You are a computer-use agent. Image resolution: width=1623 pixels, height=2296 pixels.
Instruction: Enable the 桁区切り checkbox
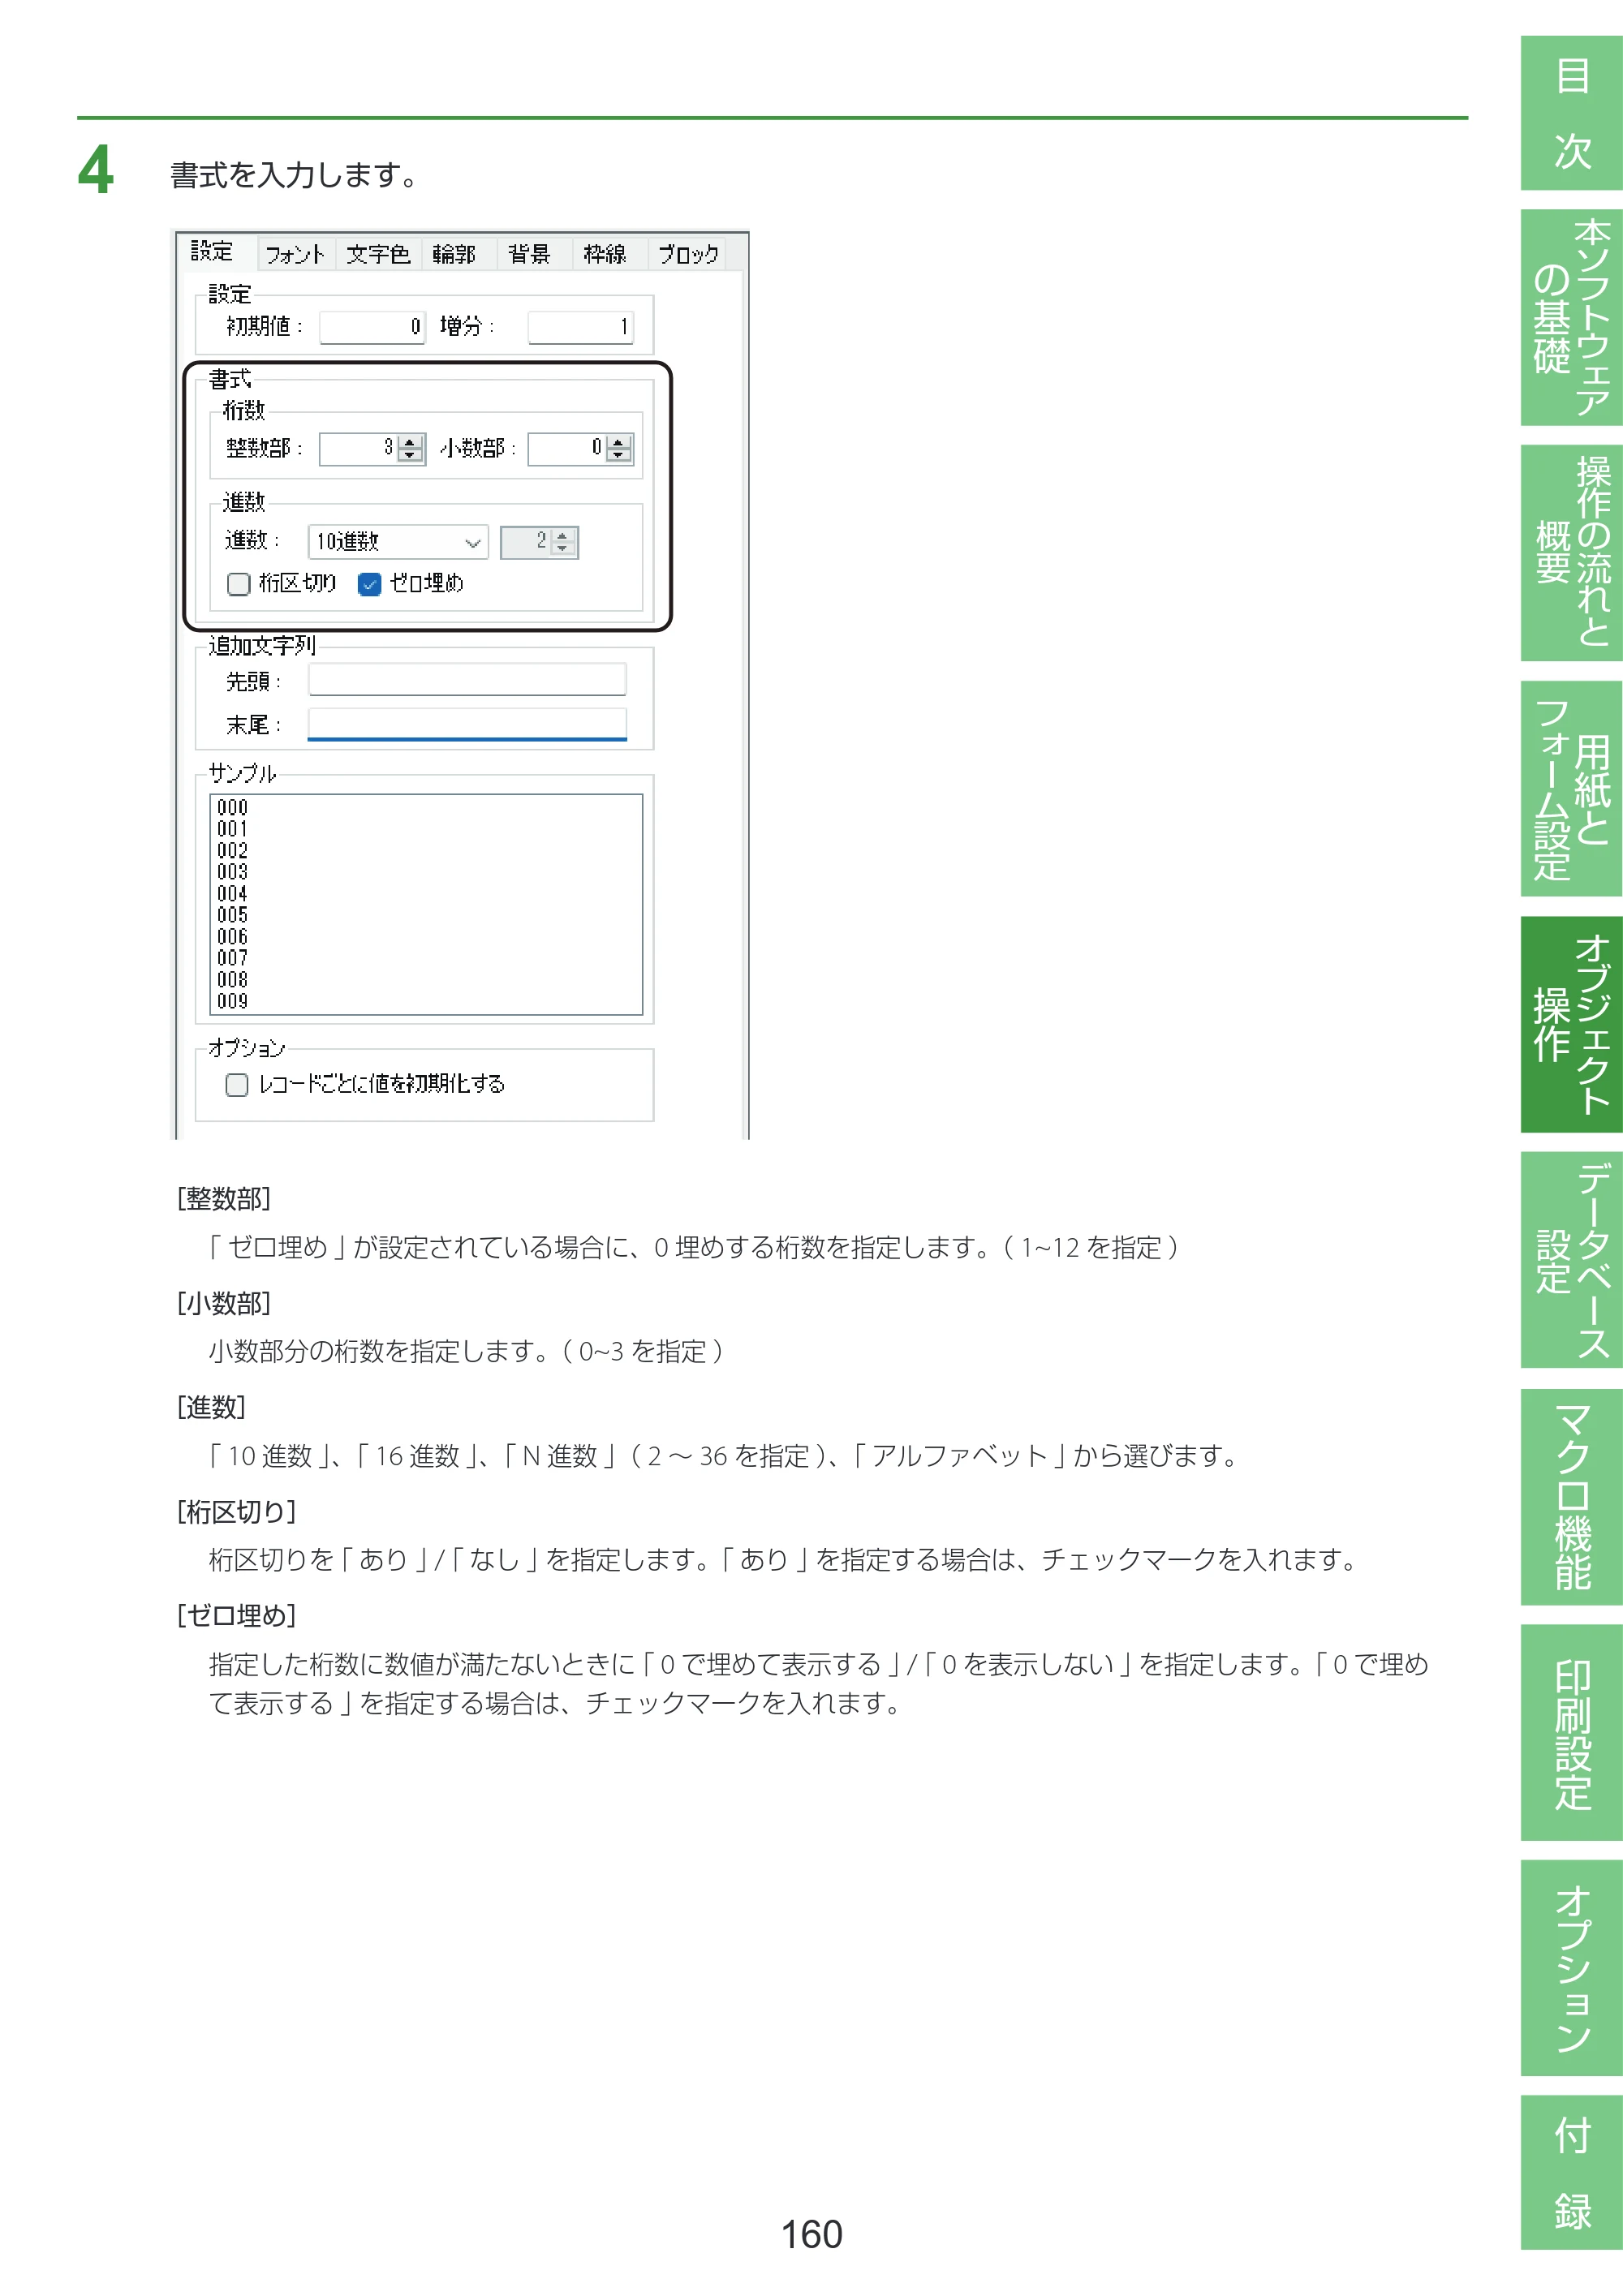[x=238, y=584]
